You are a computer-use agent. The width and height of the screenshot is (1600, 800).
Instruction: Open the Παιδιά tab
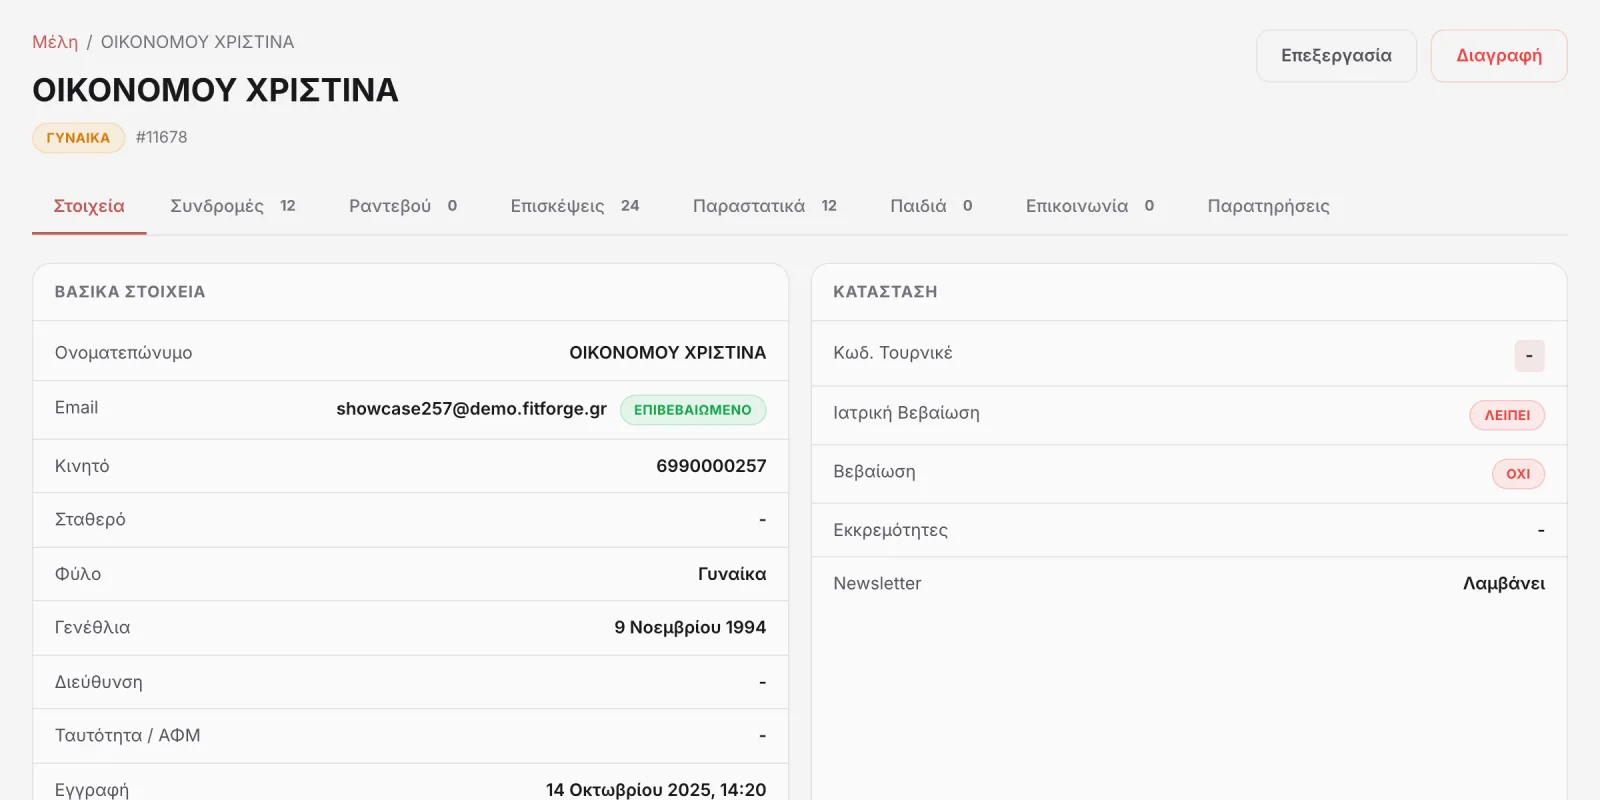pyautogui.click(x=931, y=206)
